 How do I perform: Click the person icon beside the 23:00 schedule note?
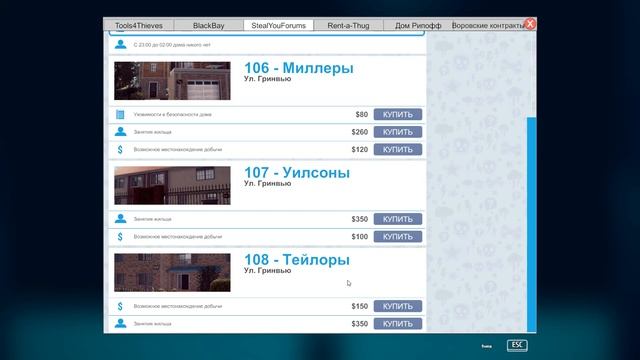[x=120, y=44]
